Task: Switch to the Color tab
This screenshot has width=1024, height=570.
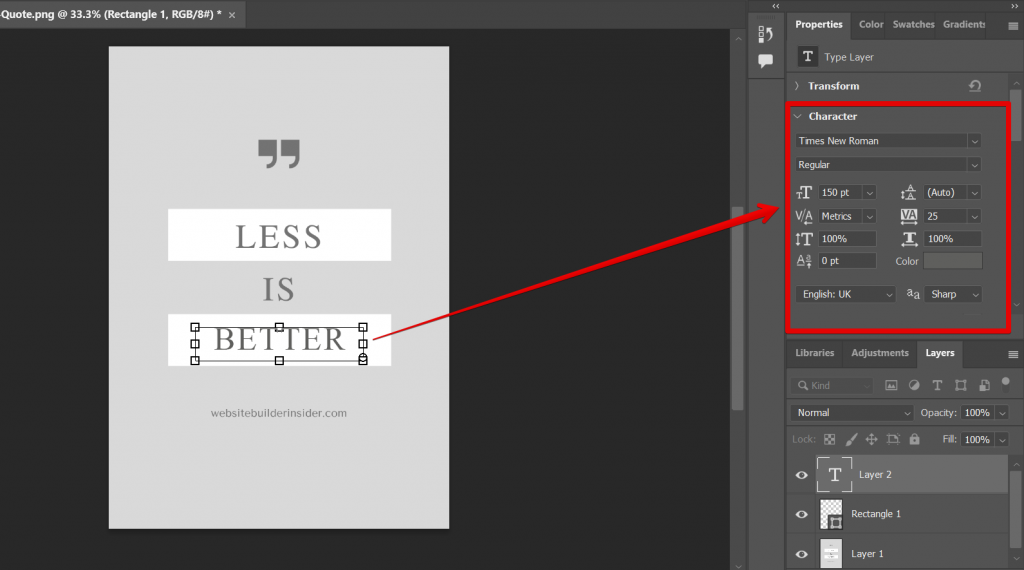Action: tap(871, 24)
